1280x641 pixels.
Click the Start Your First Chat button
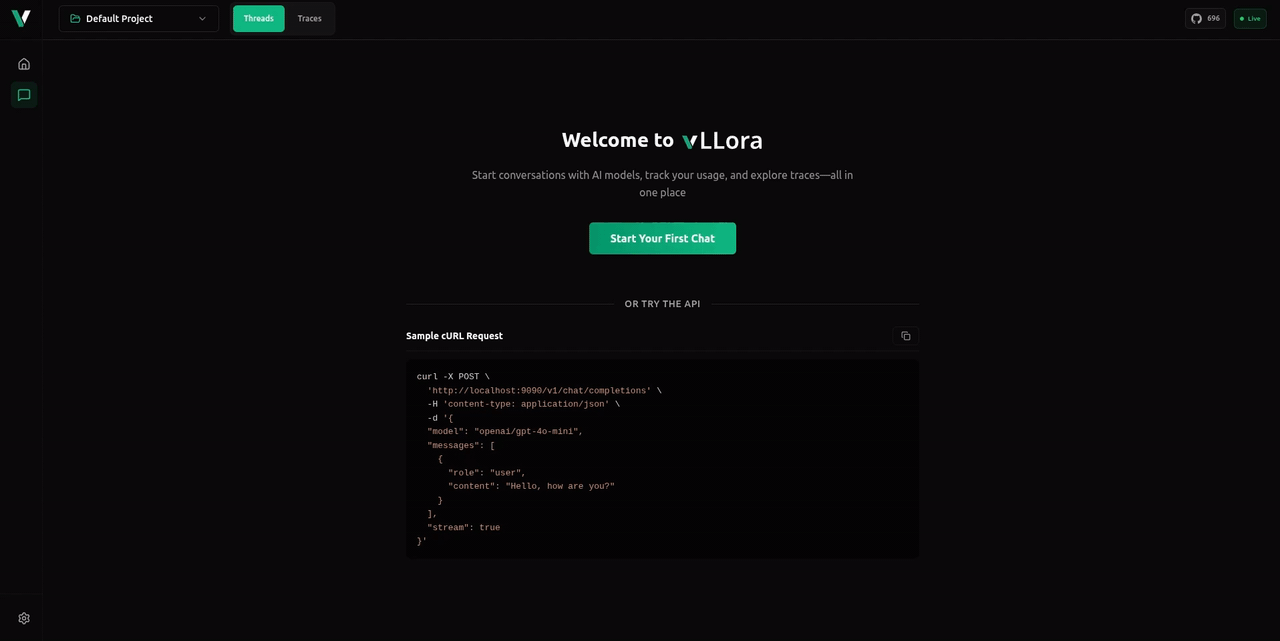tap(662, 238)
